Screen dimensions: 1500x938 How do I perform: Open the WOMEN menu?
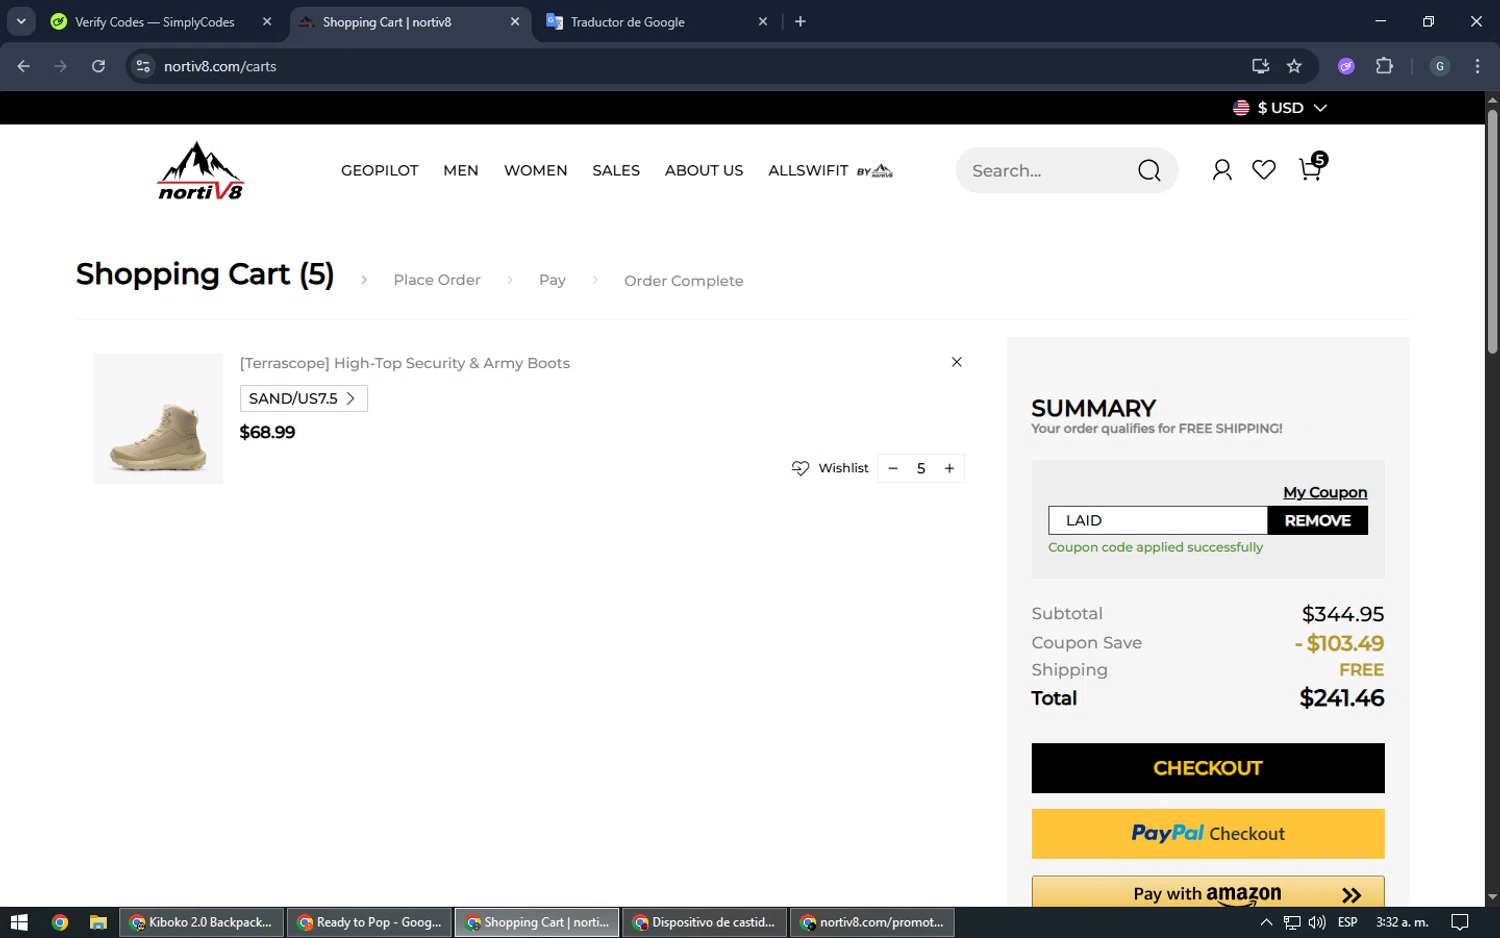click(x=535, y=171)
